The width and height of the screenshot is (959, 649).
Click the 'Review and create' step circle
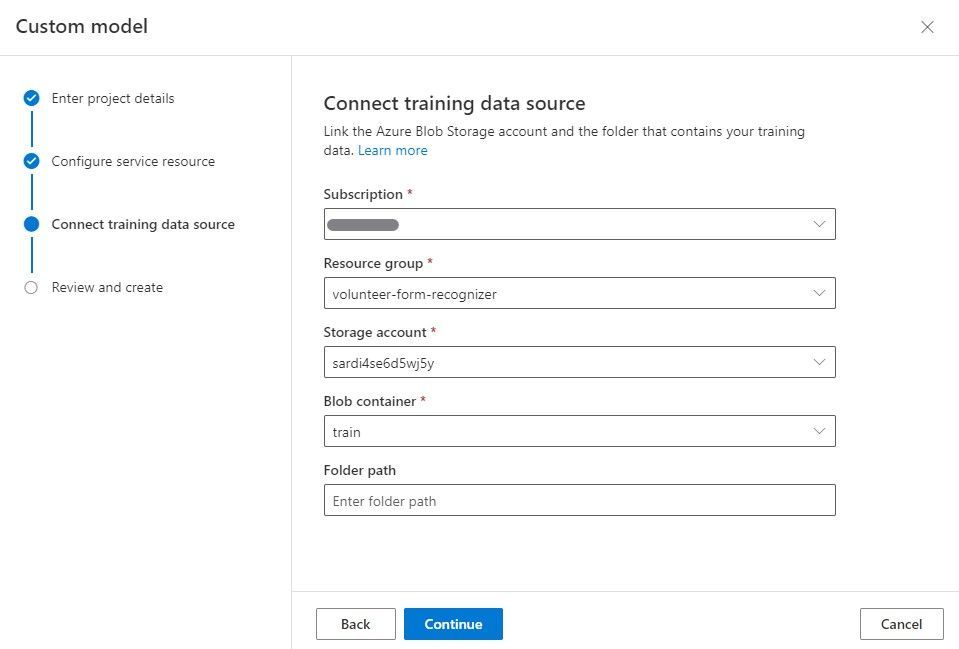point(31,287)
